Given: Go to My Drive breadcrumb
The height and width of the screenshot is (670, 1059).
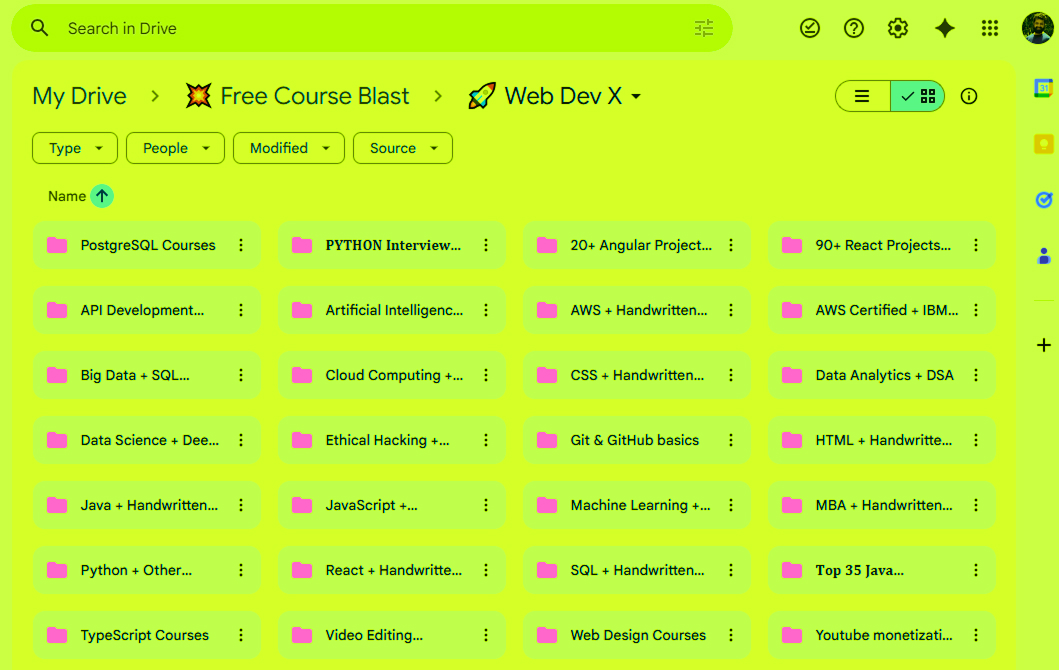Looking at the screenshot, I should coord(80,97).
